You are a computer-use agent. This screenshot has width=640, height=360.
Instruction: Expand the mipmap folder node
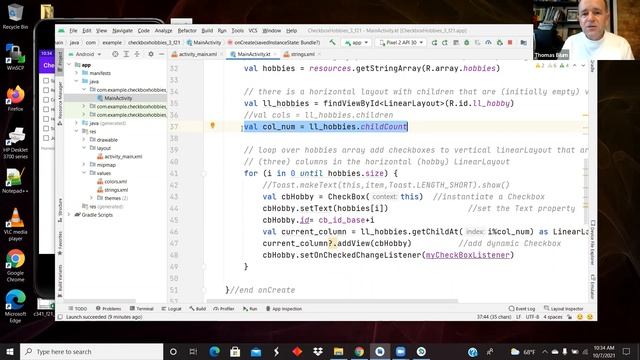pos(84,164)
